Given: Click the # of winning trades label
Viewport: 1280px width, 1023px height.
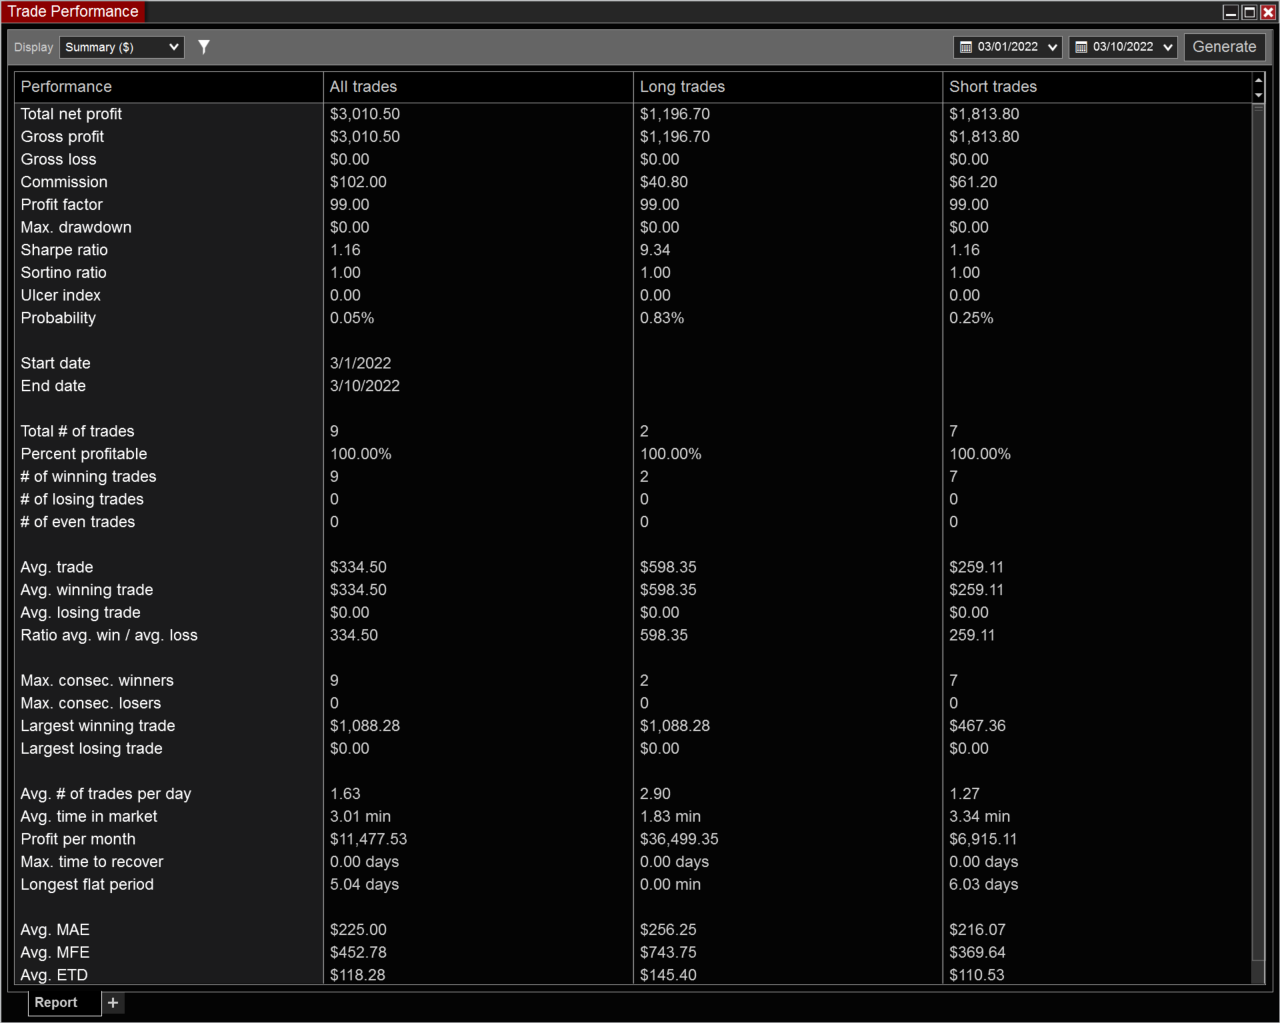Looking at the screenshot, I should point(88,477).
